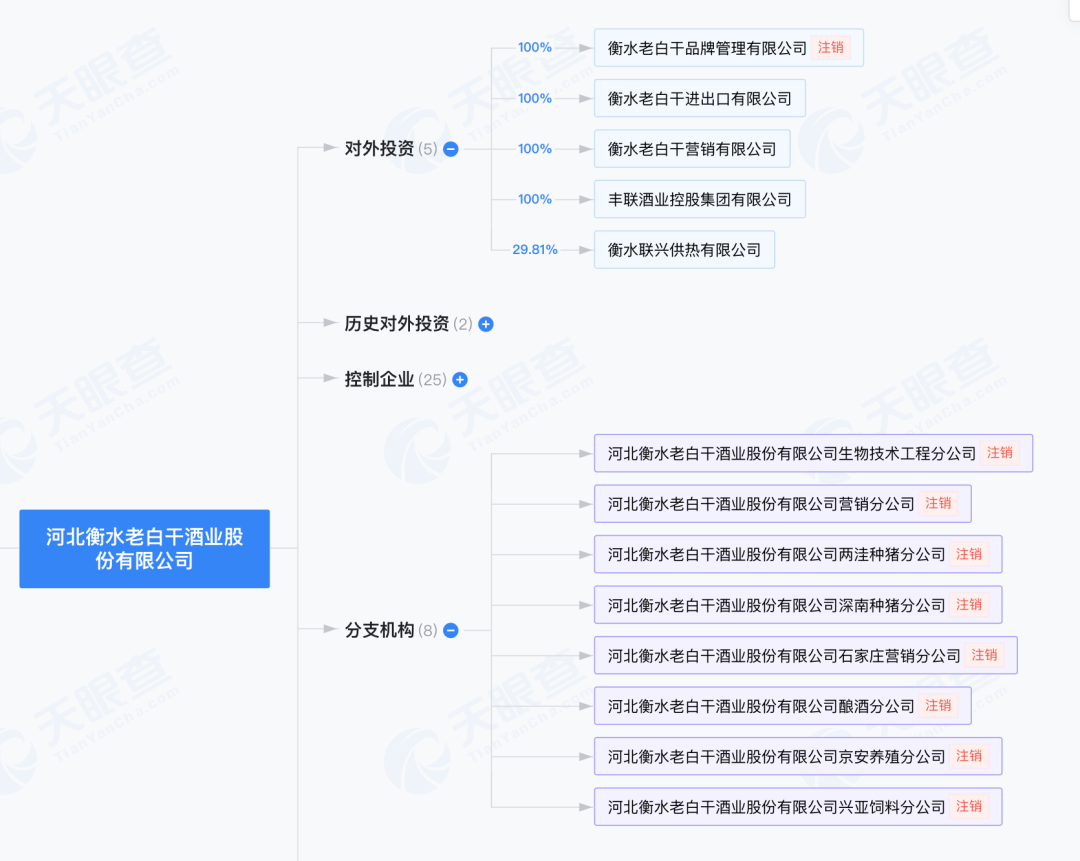
Task: Open the 酿酒分公司 branch node
Action: (782, 705)
